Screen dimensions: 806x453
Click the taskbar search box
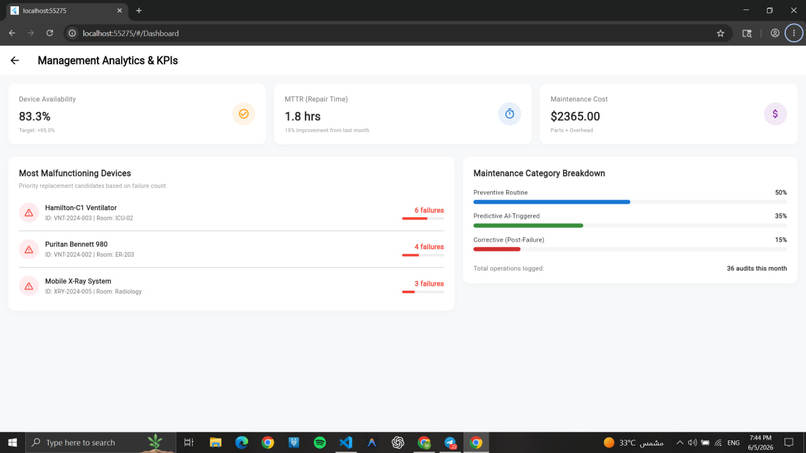tap(100, 442)
